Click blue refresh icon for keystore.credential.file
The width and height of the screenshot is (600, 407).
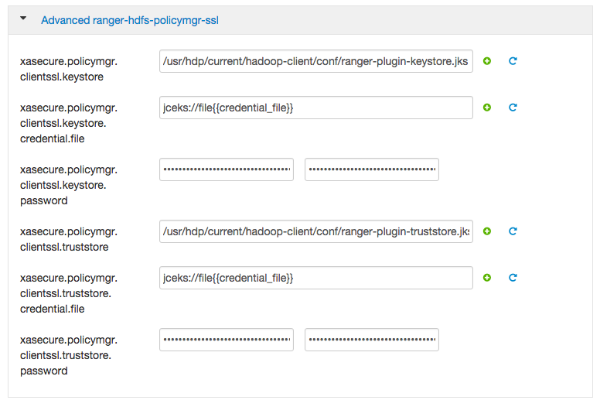tap(512, 107)
